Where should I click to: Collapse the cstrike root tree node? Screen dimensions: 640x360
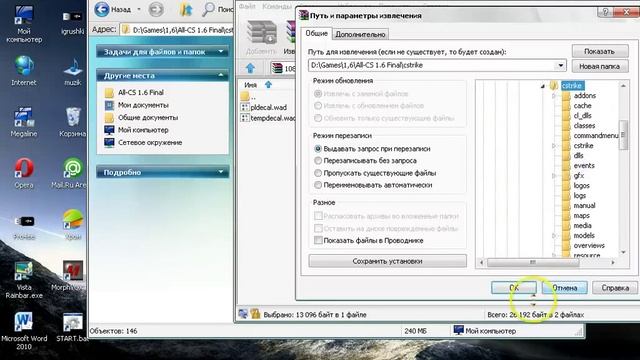click(x=543, y=86)
